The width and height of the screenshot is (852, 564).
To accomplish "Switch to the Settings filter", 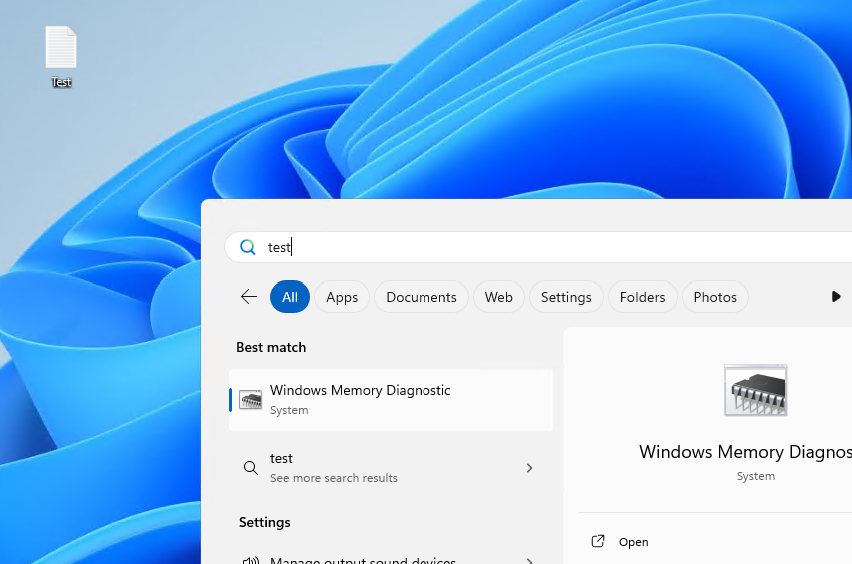I will pyautogui.click(x=566, y=297).
